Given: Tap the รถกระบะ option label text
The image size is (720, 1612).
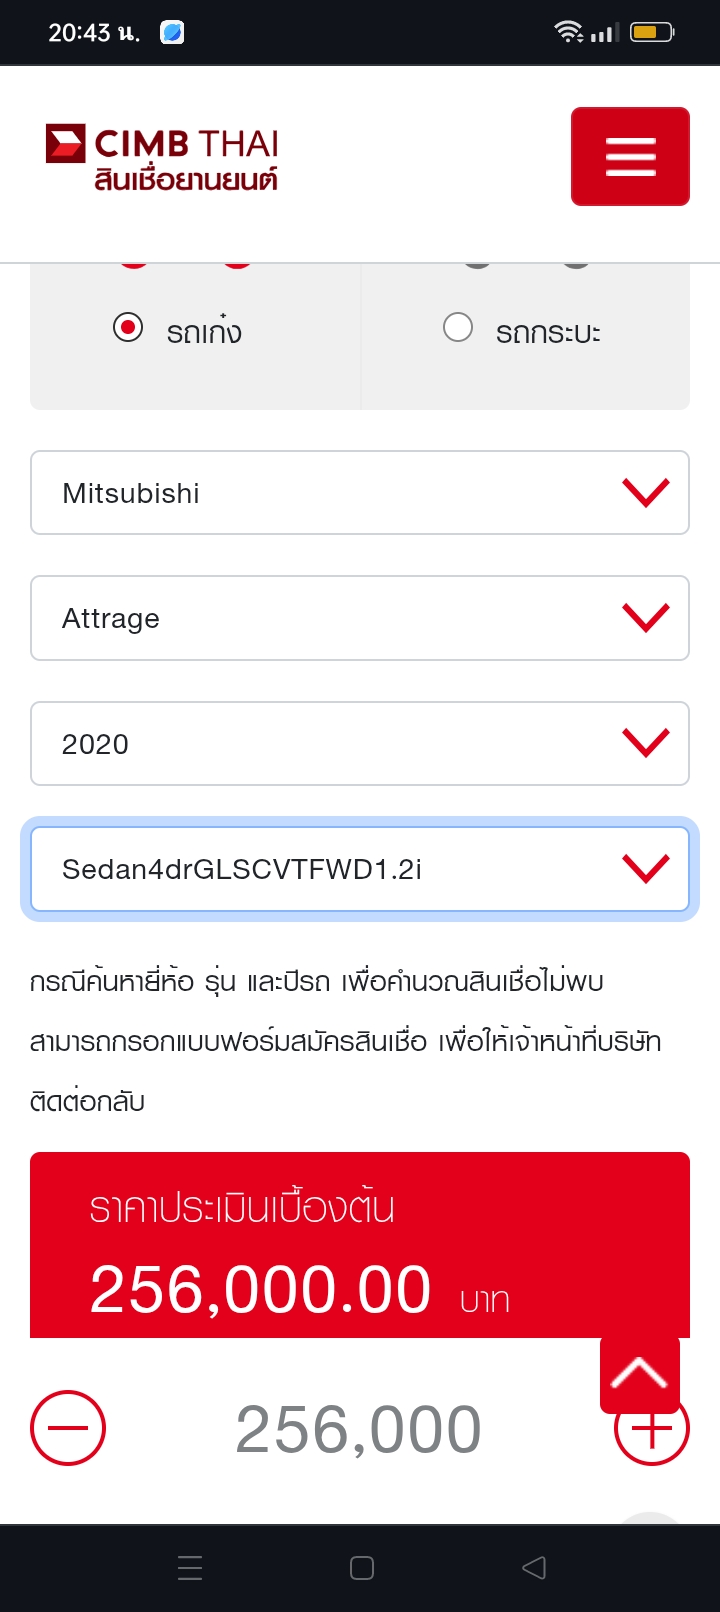Looking at the screenshot, I should tap(548, 332).
